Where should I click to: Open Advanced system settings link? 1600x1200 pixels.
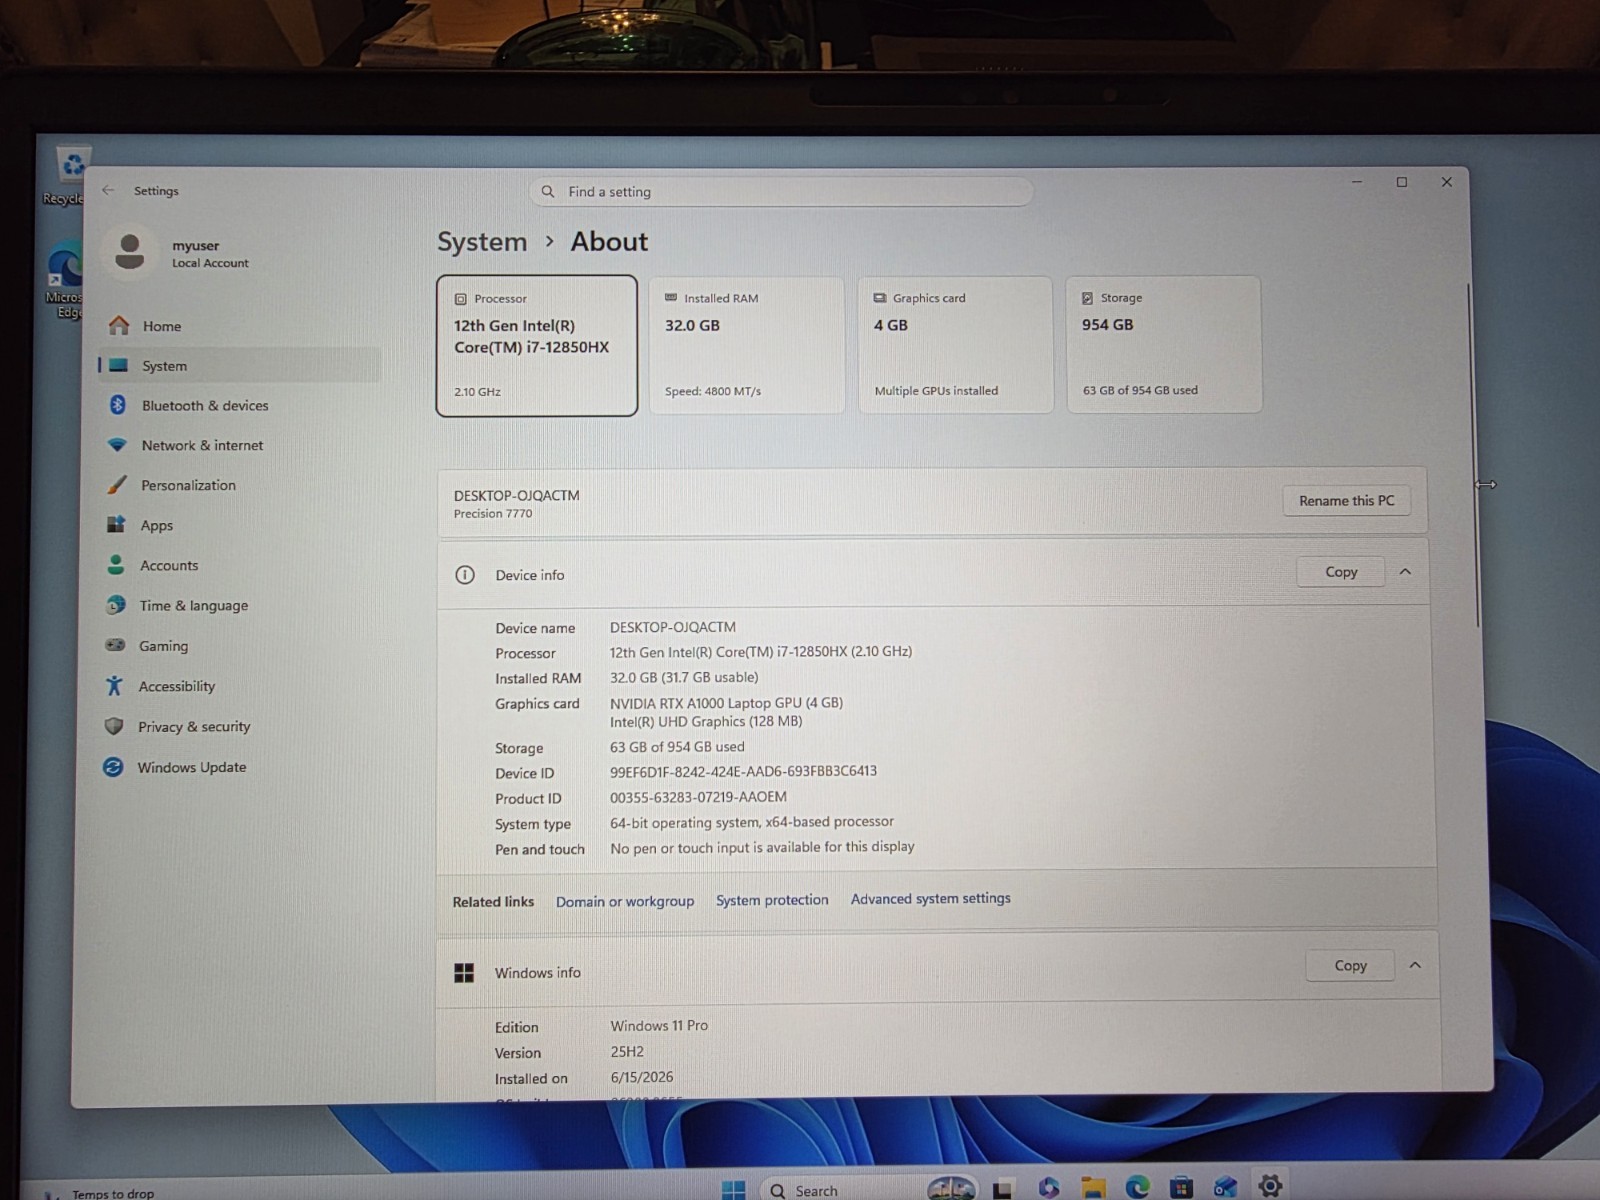931,899
